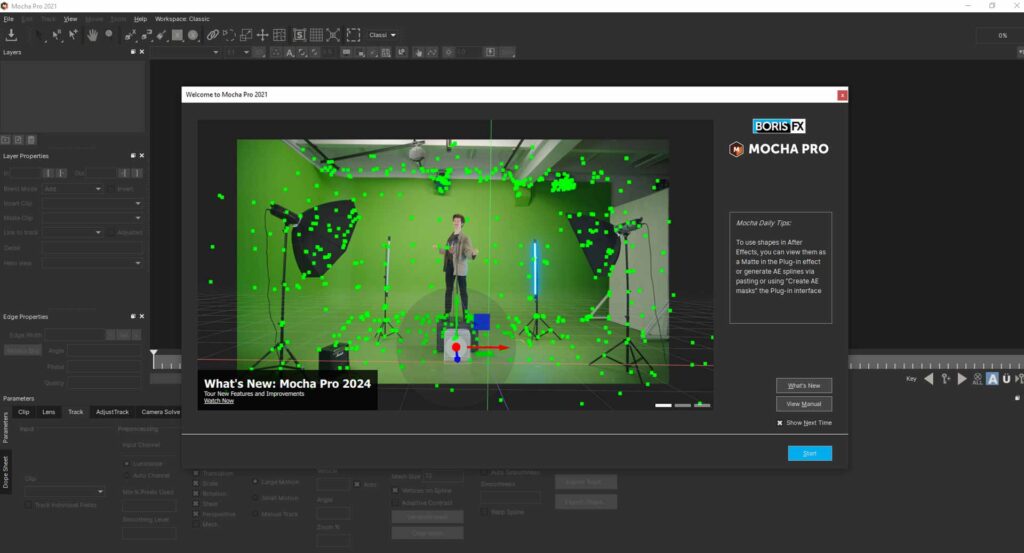Open the Insert Clip dropdown

(x=92, y=204)
